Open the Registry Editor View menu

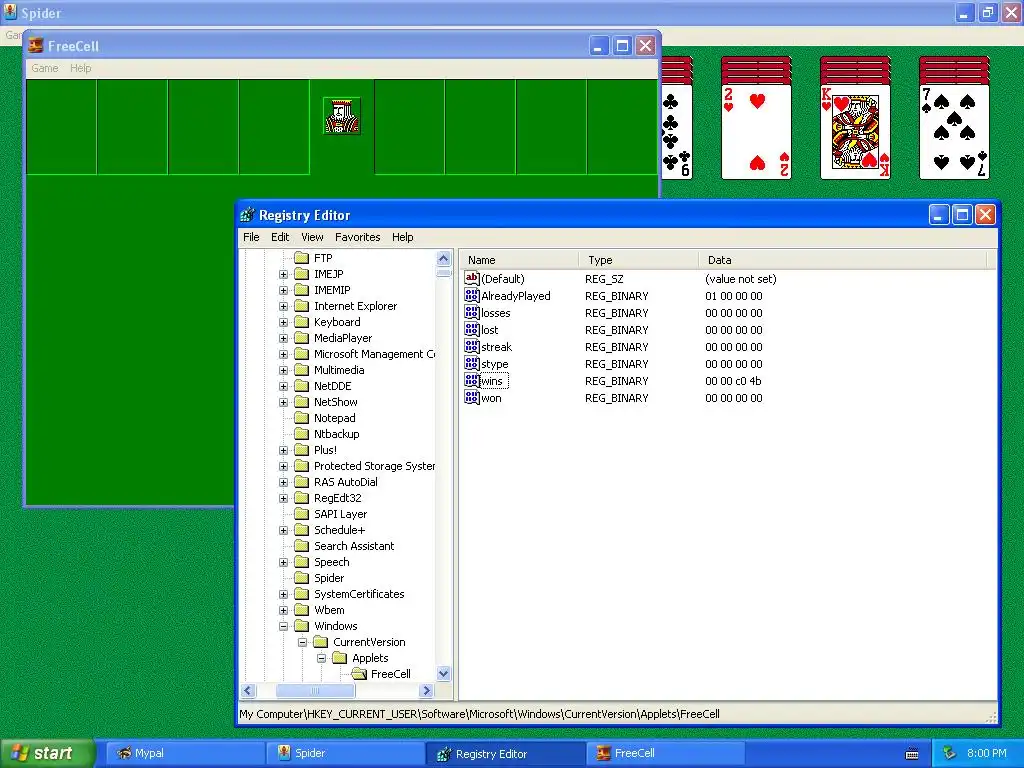point(312,237)
